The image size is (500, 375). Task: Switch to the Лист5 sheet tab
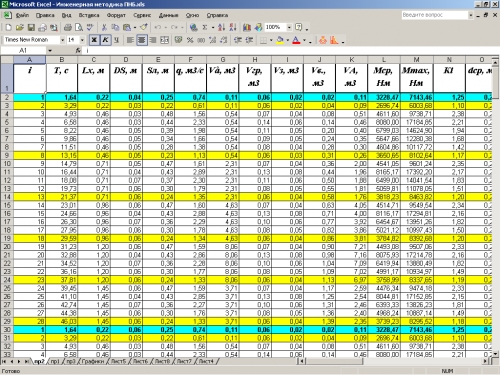point(118,361)
